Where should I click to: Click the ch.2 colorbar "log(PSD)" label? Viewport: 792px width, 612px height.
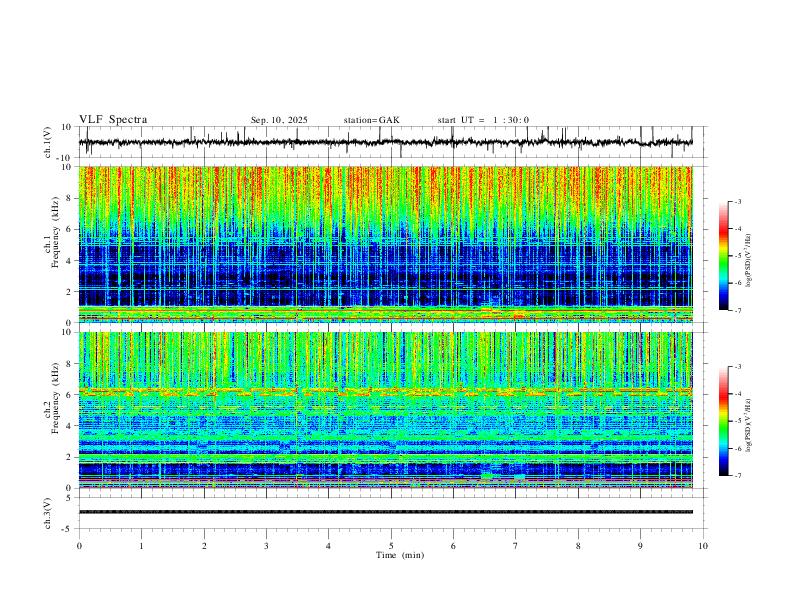point(748,426)
